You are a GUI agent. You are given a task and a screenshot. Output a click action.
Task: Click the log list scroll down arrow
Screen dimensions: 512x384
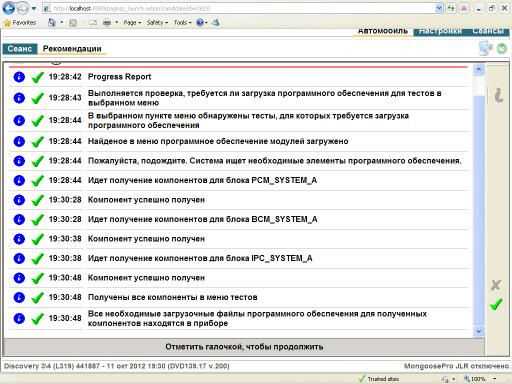479,332
